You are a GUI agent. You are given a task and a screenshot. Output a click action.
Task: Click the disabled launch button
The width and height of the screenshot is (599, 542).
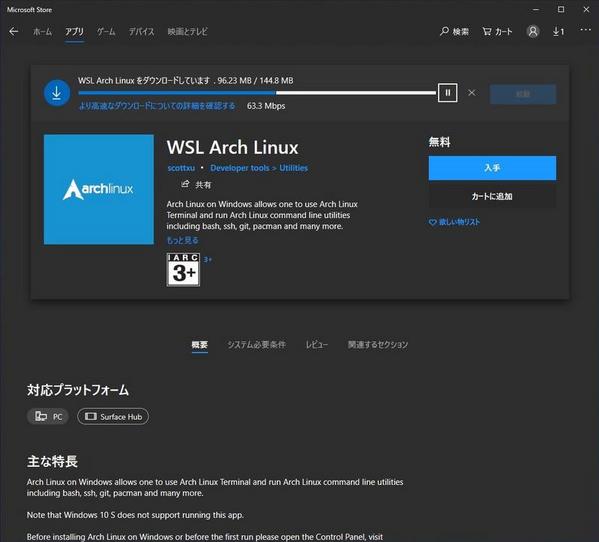coord(523,94)
